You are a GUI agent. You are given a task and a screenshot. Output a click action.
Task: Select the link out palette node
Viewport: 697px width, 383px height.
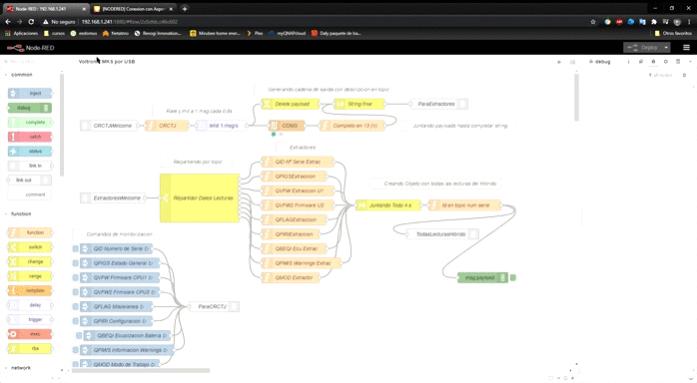30,180
